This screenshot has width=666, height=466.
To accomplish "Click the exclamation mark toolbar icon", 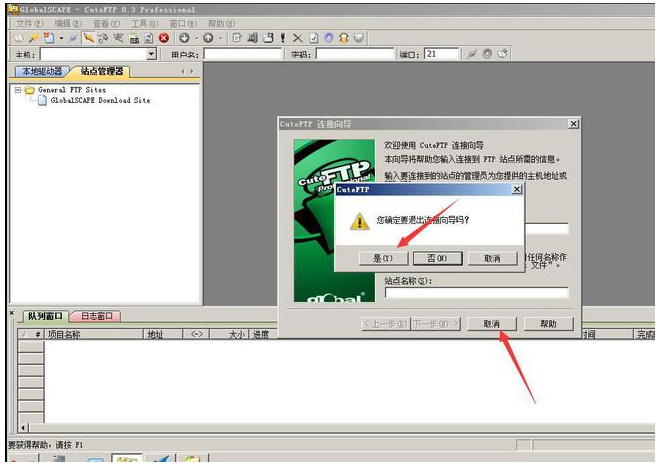I will [x=282, y=38].
